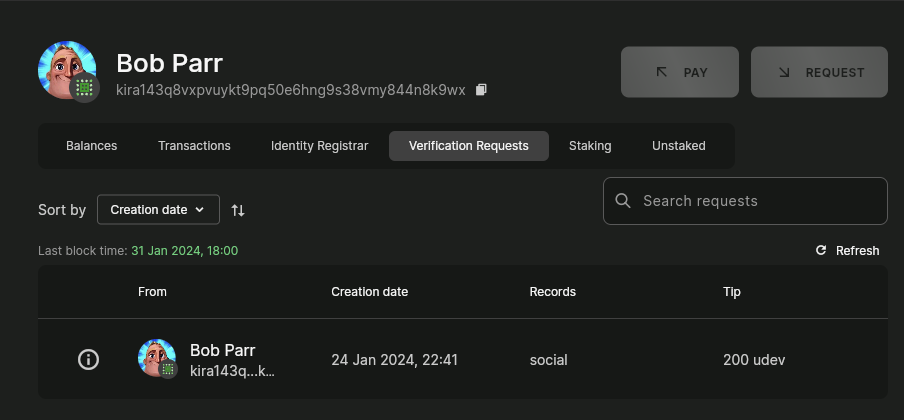Copy the kira wallet address
The width and height of the screenshot is (904, 420).
(x=481, y=90)
